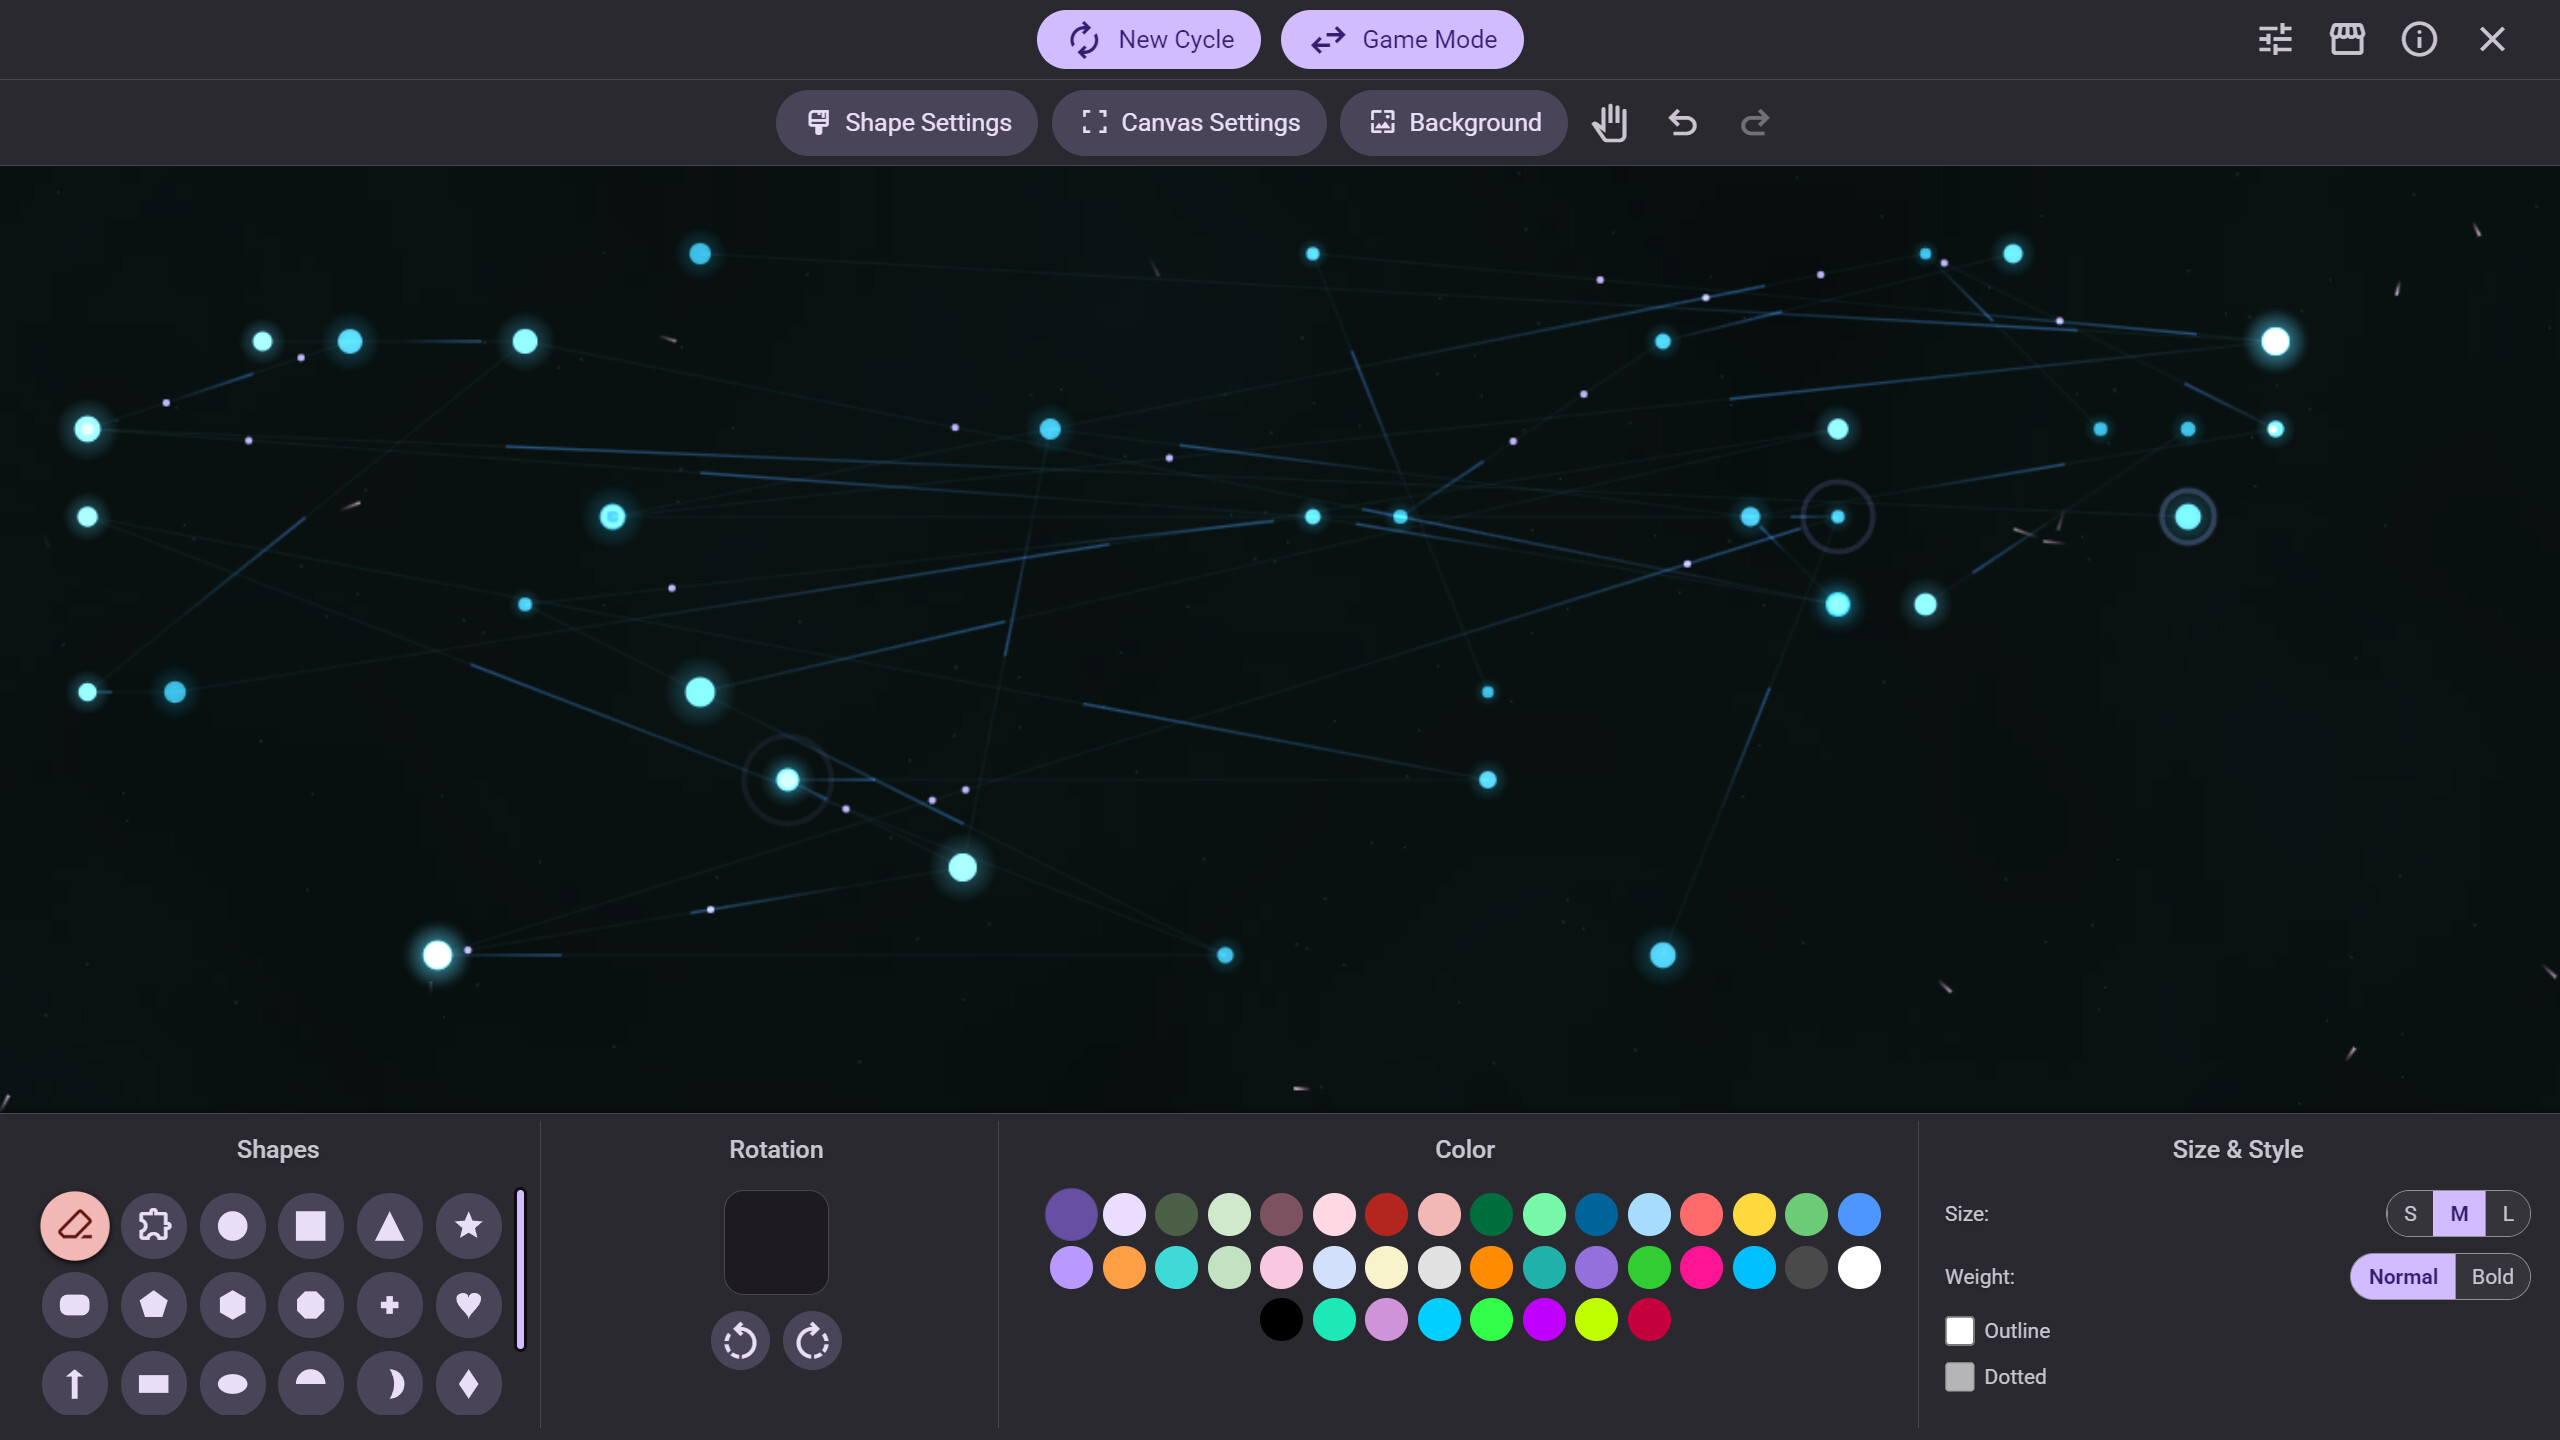Image resolution: width=2560 pixels, height=1440 pixels.
Task: Open the Canvas Settings panel
Action: (1189, 122)
